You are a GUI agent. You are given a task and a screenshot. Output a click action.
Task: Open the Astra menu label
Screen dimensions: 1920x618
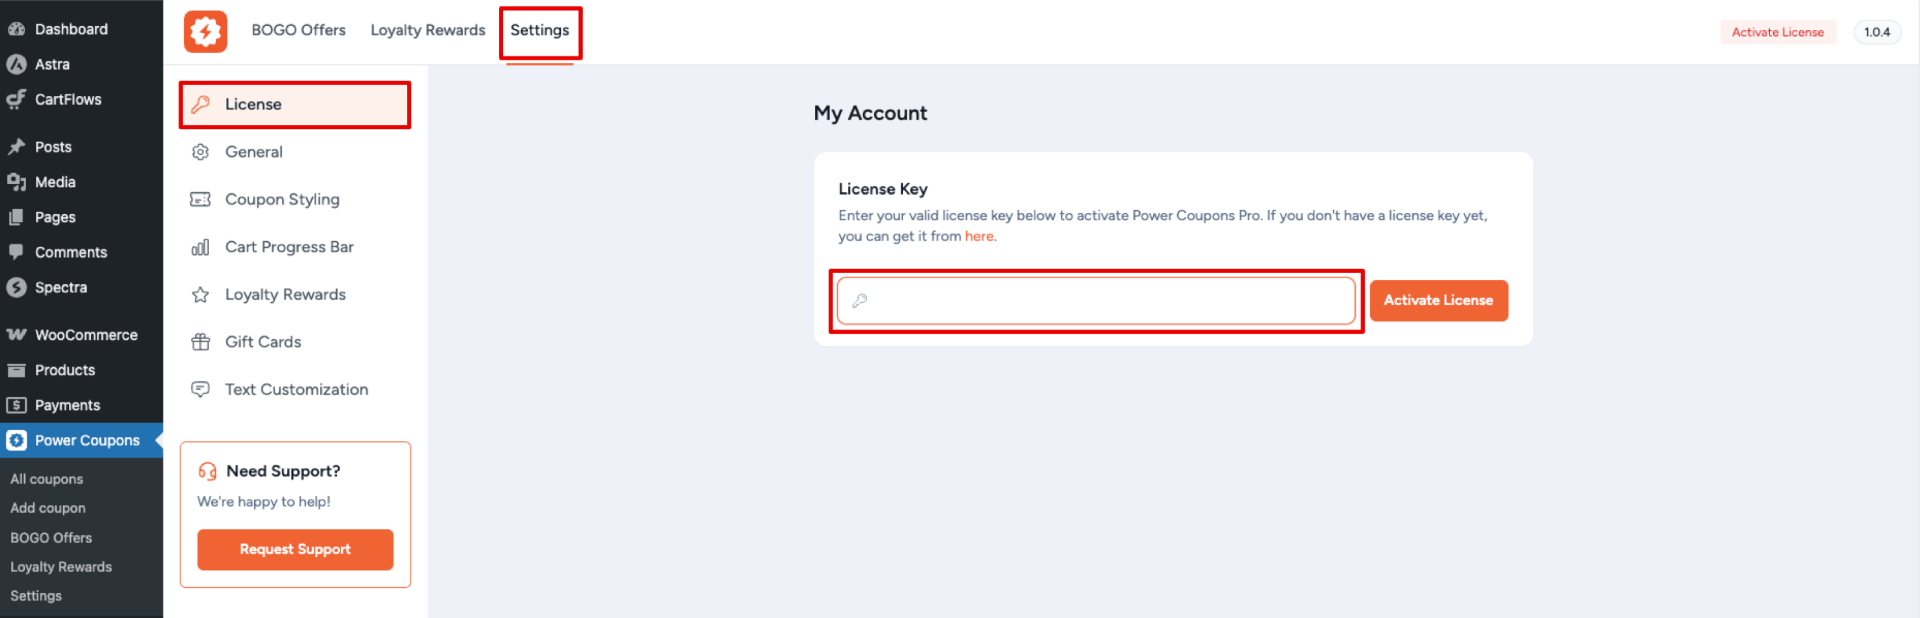coord(52,64)
